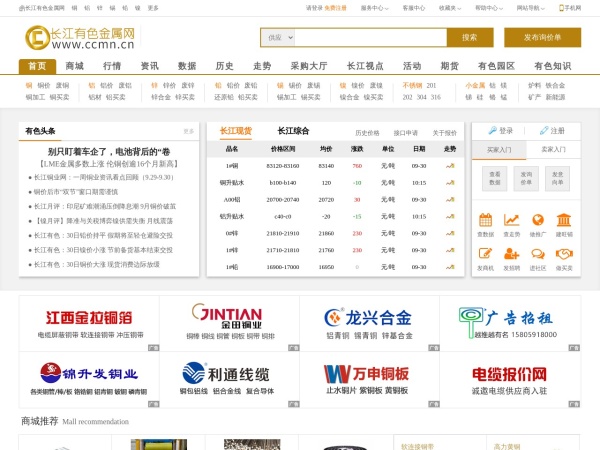Expand the 服务中心 dropdown menu
600x450 pixels.
coord(374,8)
